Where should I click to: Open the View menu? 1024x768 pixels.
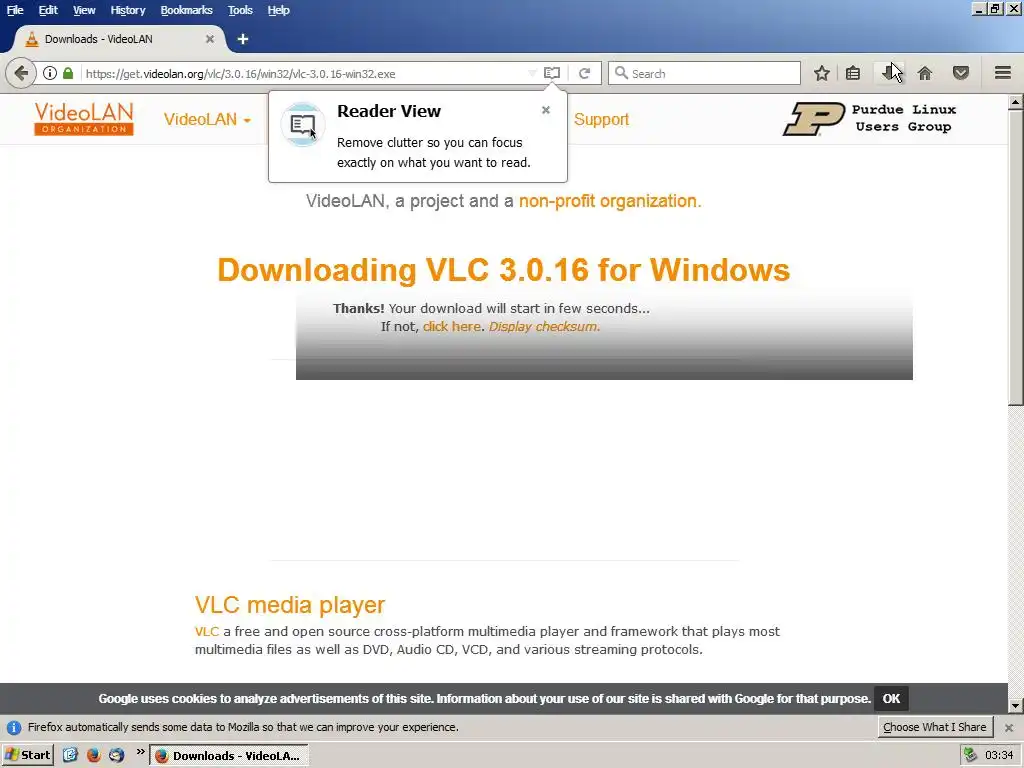[84, 10]
